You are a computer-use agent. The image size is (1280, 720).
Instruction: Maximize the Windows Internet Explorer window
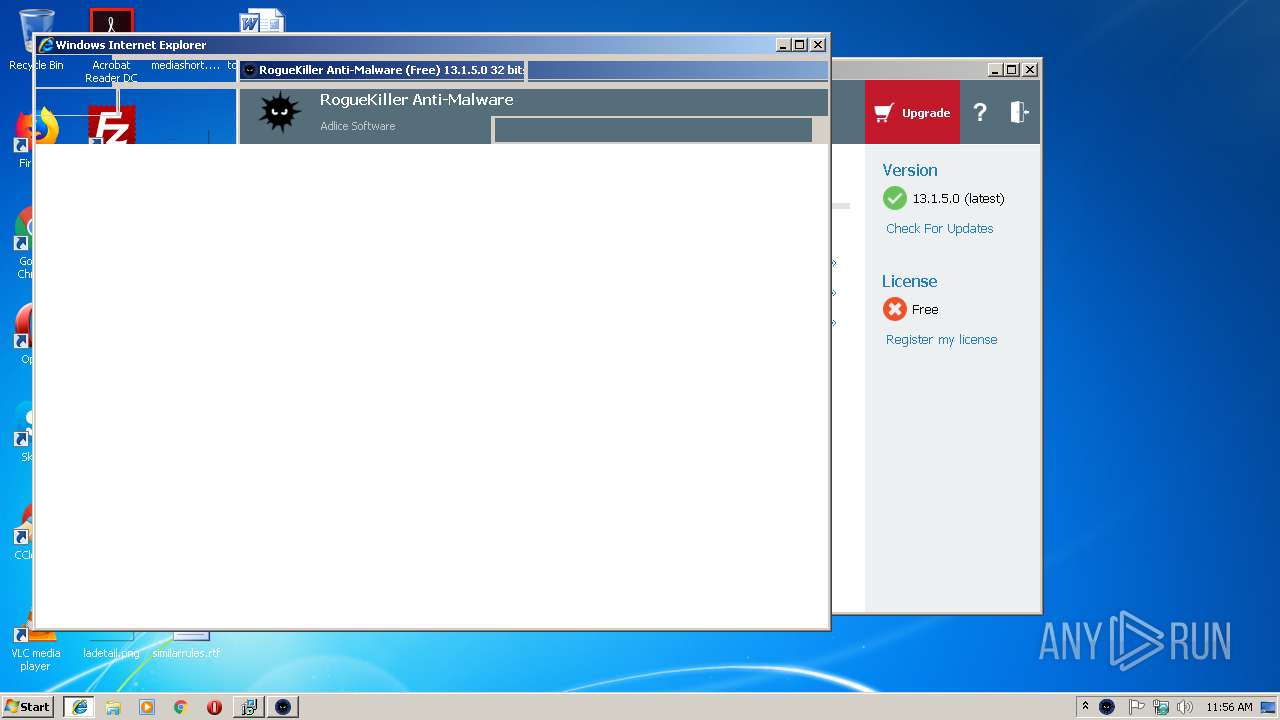pos(799,45)
